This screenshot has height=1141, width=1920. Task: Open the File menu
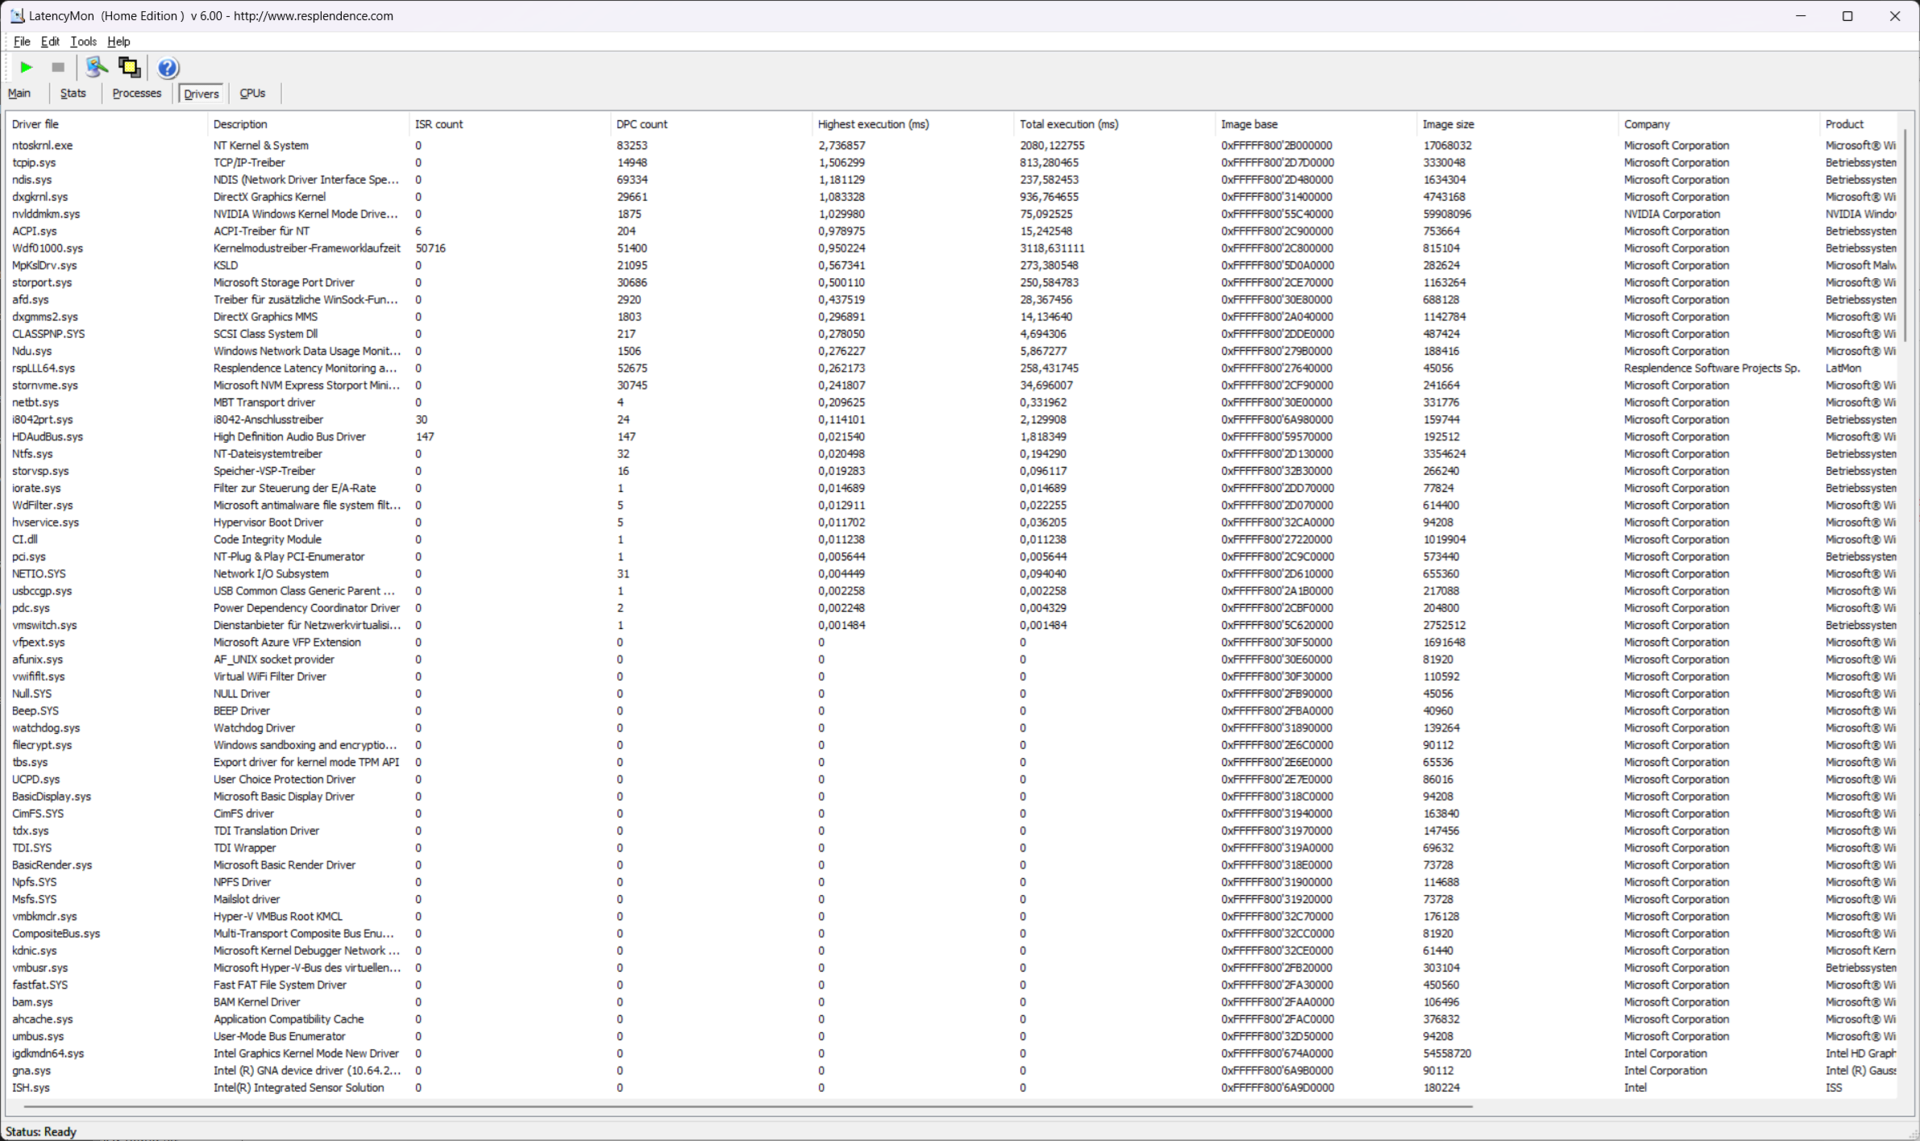click(x=21, y=42)
